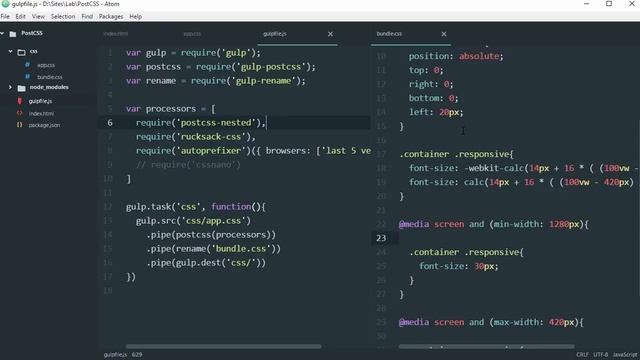
Task: Click line number 6 in gulpfile.js gutter
Action: pos(110,123)
